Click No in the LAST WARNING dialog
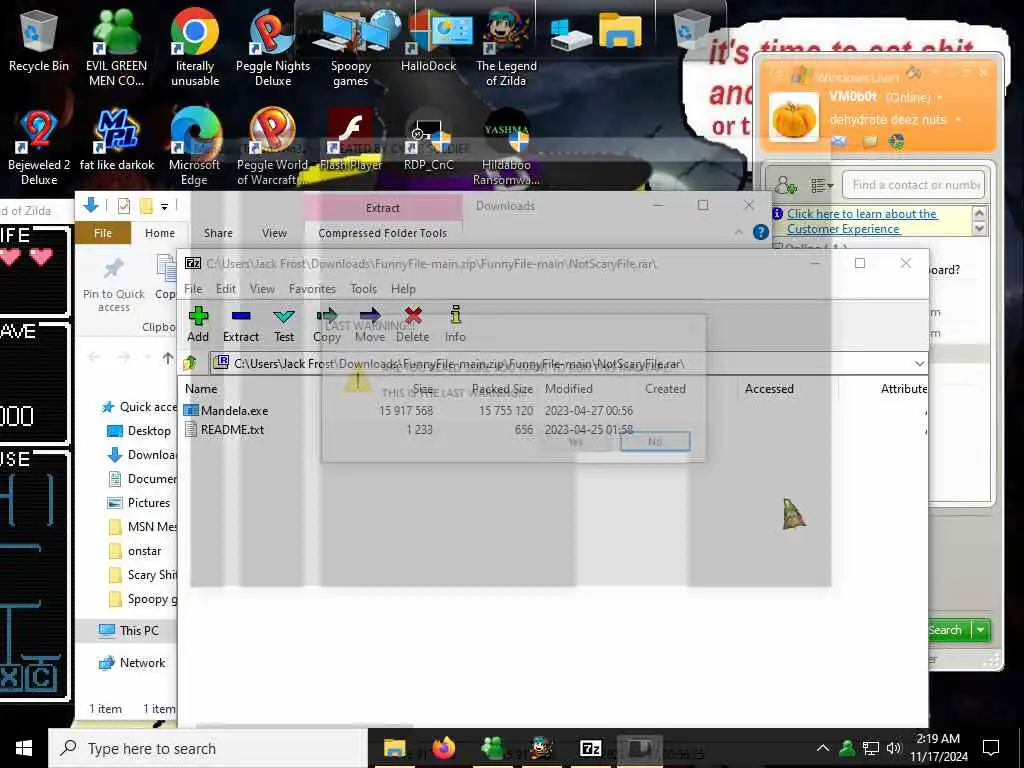1024x768 pixels. coord(655,442)
